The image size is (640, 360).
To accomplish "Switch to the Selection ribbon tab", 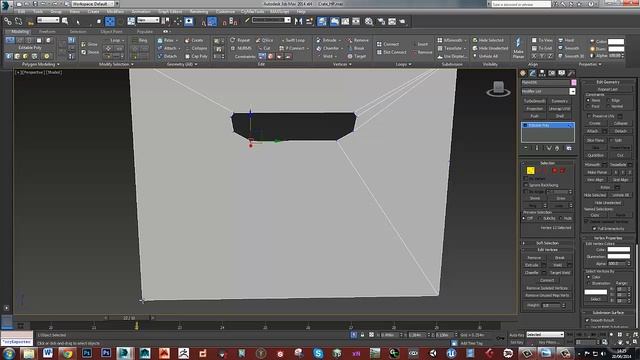I will [78, 31].
